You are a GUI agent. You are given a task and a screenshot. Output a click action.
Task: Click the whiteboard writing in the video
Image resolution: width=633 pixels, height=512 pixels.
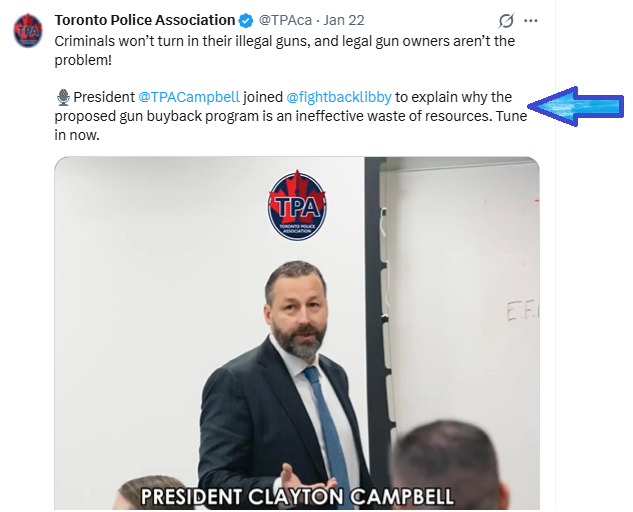pos(522,312)
